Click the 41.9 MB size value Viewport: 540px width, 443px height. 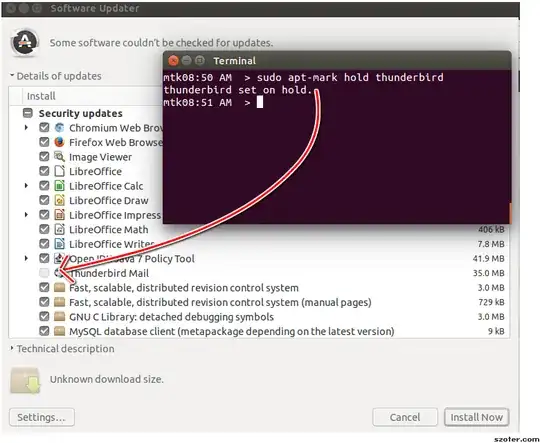click(488, 258)
